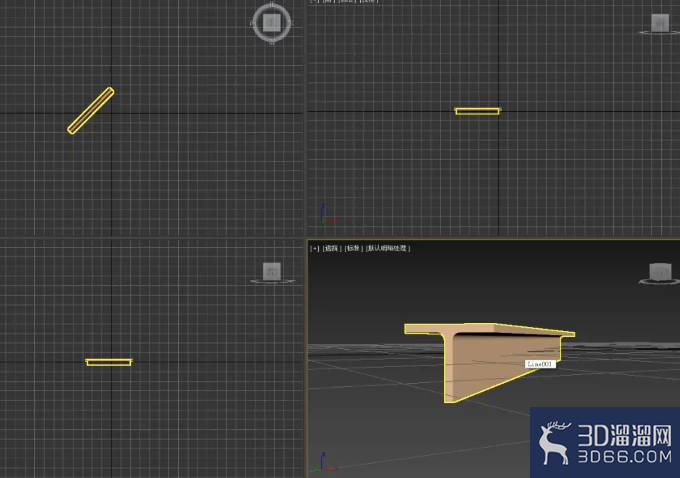Select the flat object in front viewport
Screen dimensions: 680x478
coord(477,111)
